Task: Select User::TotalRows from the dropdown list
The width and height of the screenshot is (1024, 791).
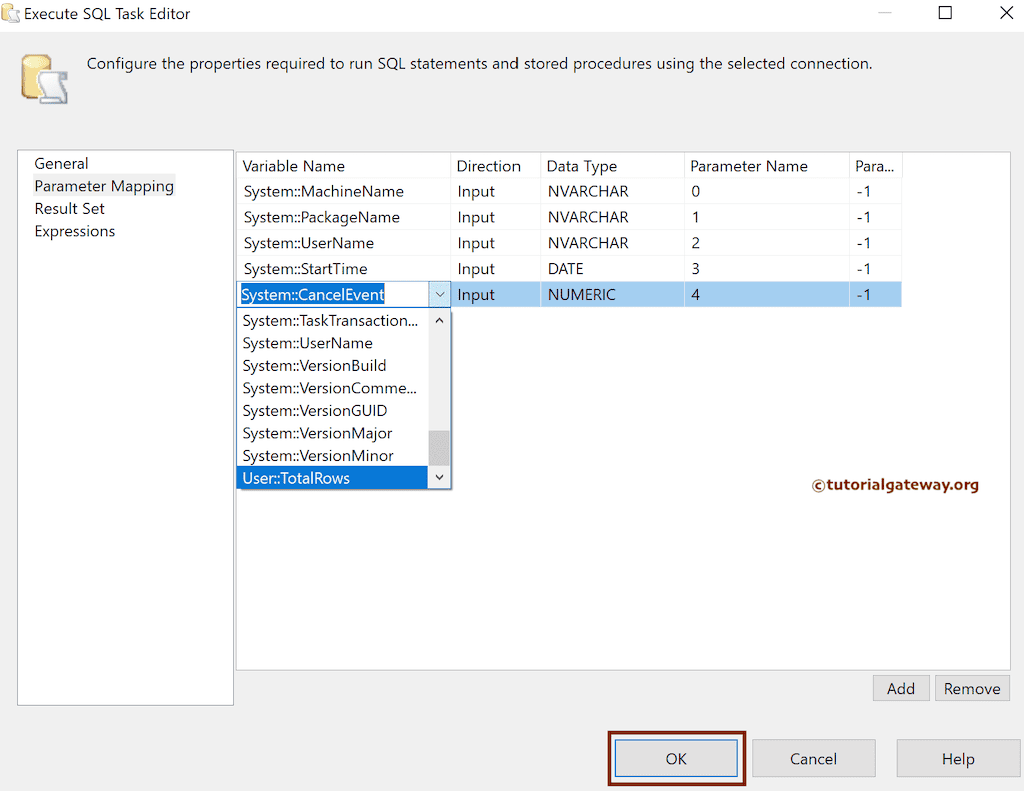Action: (x=296, y=478)
